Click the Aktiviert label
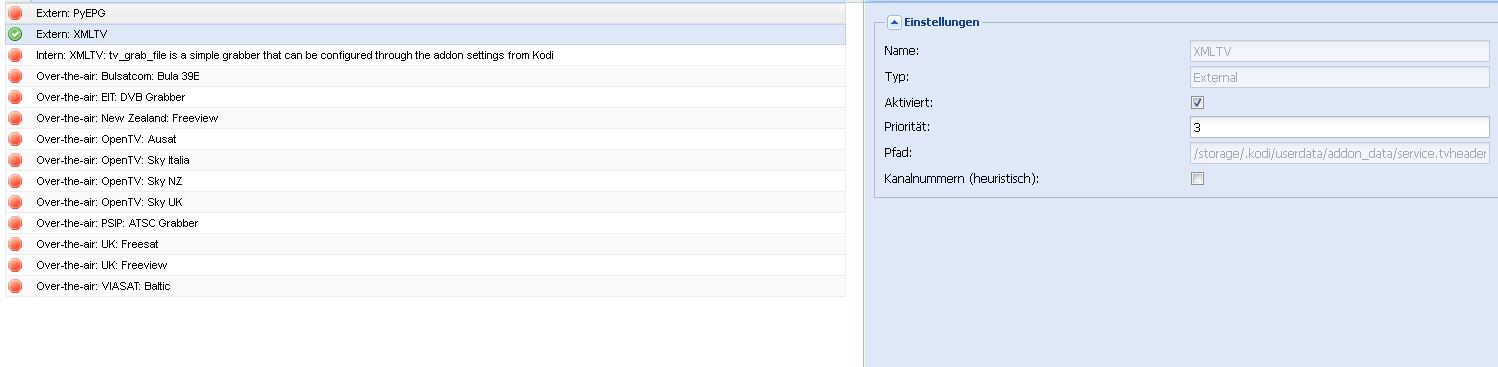This screenshot has width=1498, height=367. (x=909, y=102)
